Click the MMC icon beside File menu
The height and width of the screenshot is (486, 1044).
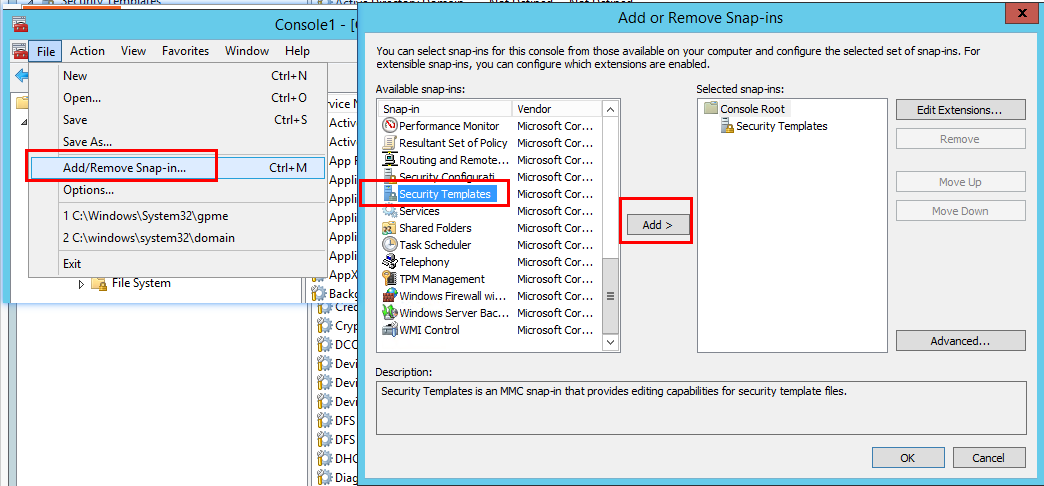point(19,51)
